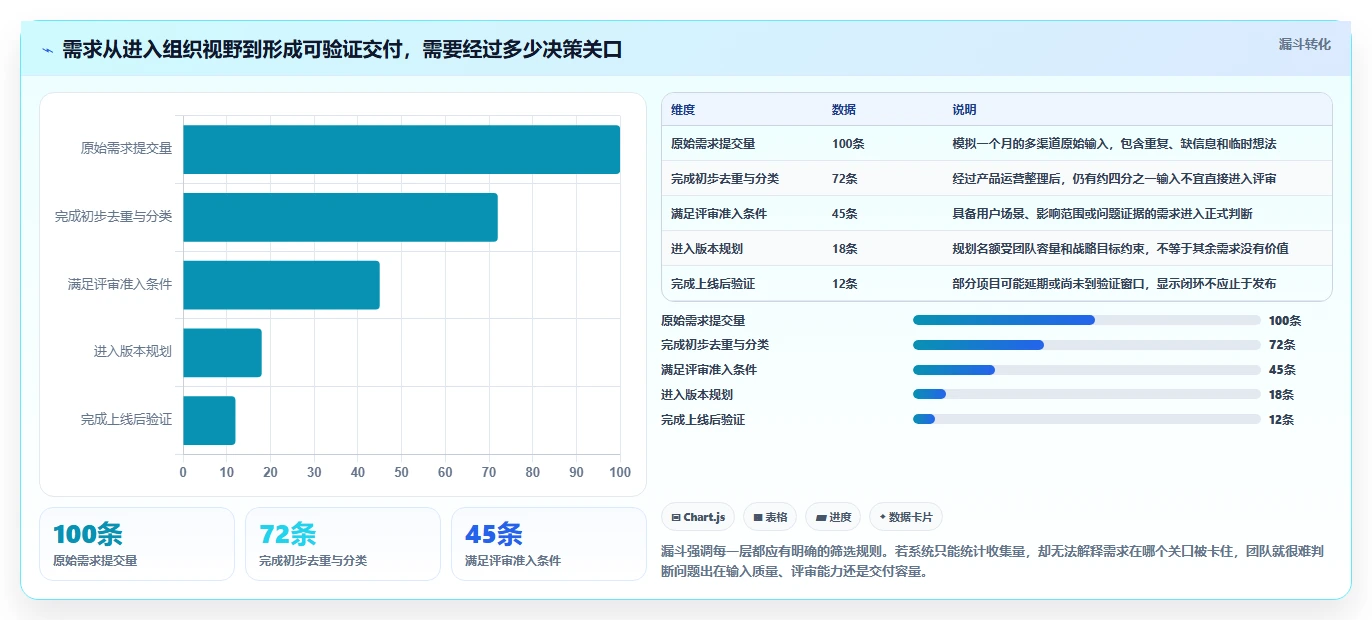Click the 漏斗转化 tag in the header

point(1304,44)
